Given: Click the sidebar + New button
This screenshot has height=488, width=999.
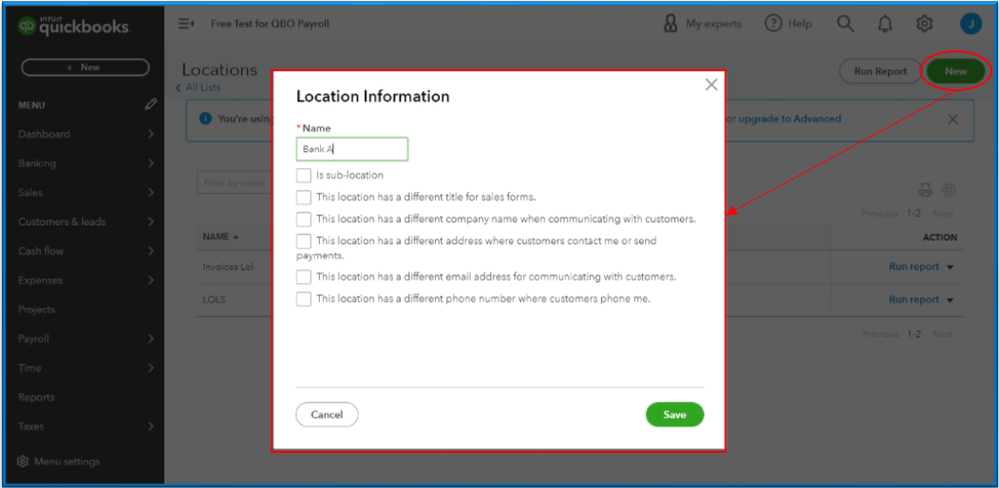Looking at the screenshot, I should point(85,68).
